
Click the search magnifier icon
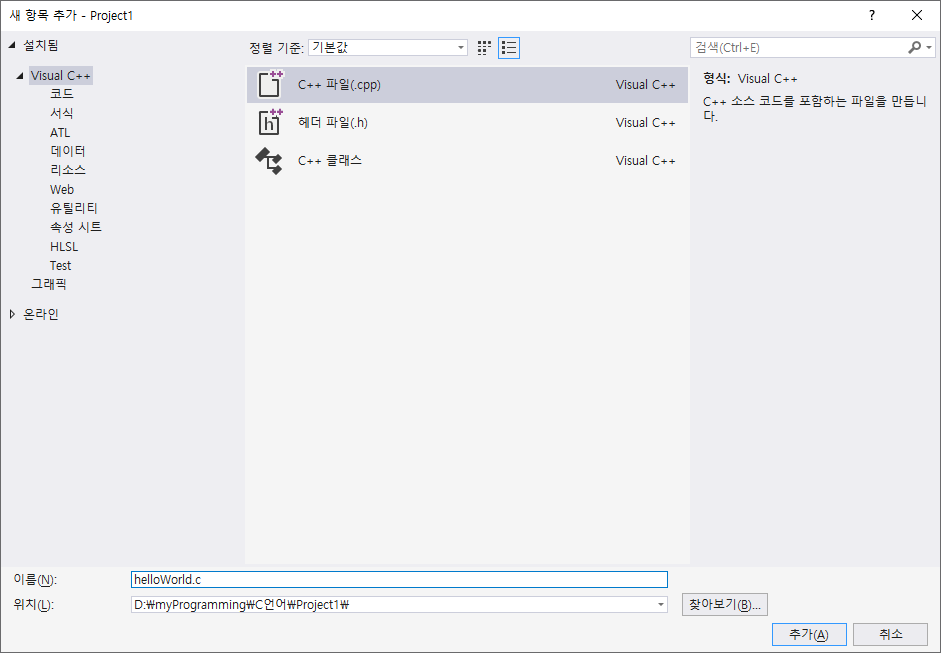pos(914,47)
